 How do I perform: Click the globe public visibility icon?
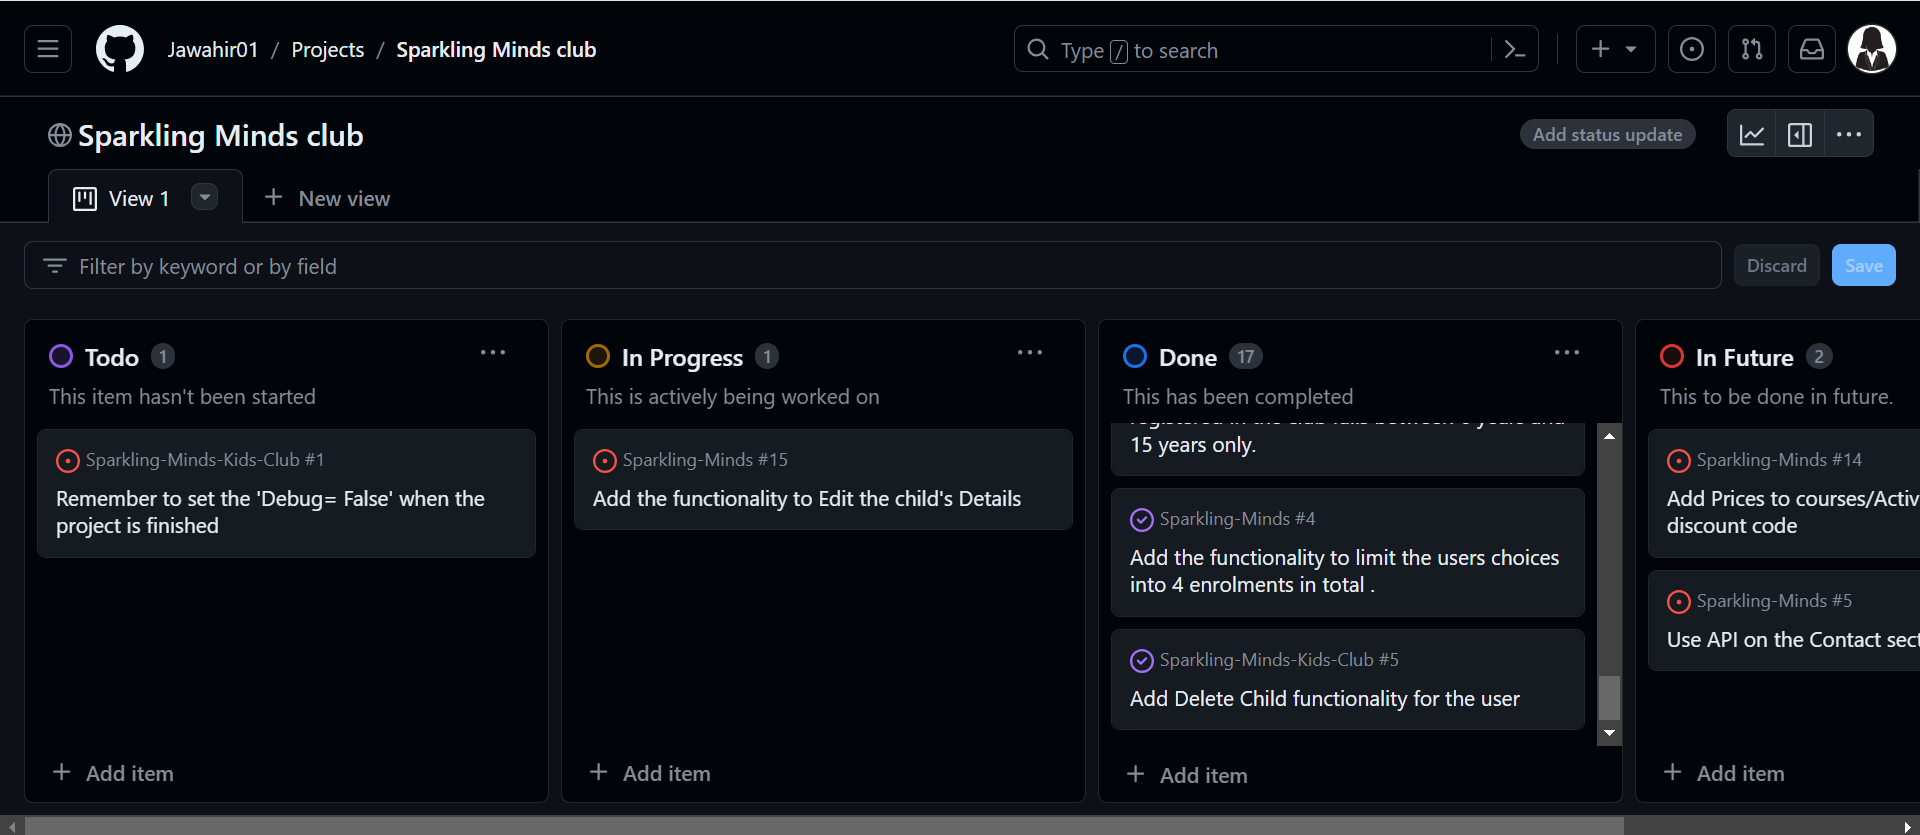pyautogui.click(x=60, y=135)
